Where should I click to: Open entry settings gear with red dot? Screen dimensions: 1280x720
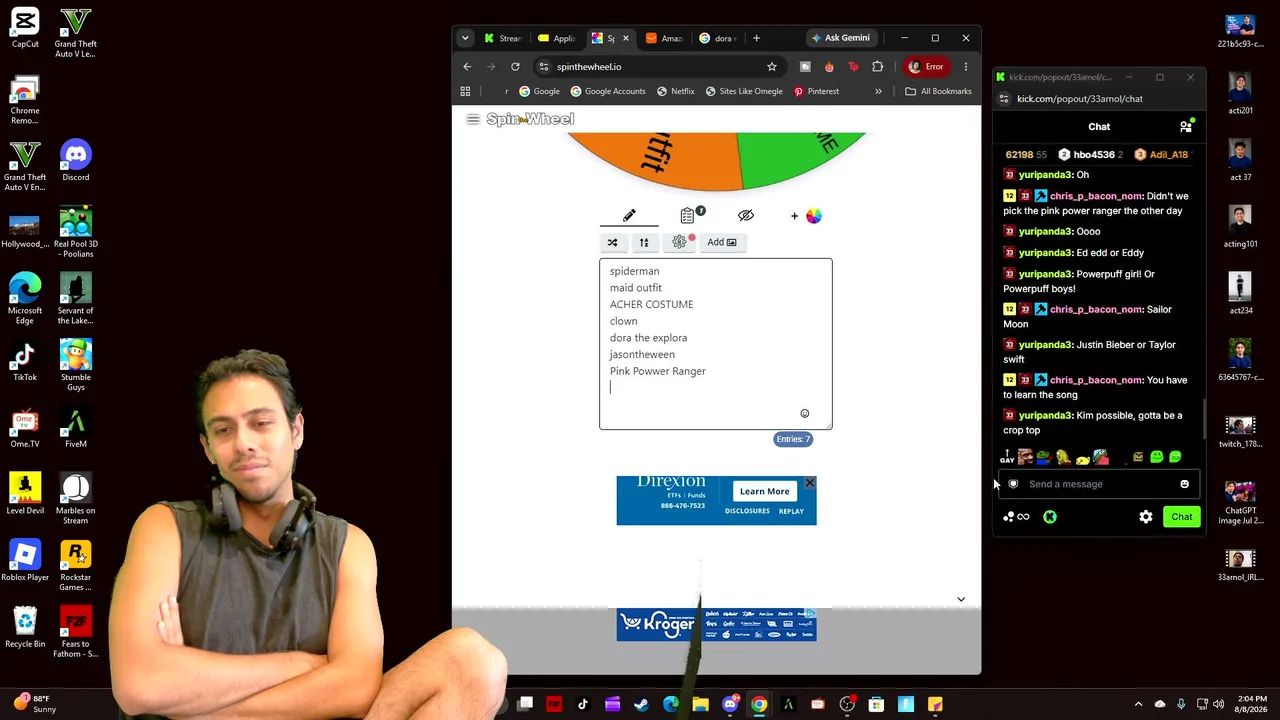tap(680, 242)
